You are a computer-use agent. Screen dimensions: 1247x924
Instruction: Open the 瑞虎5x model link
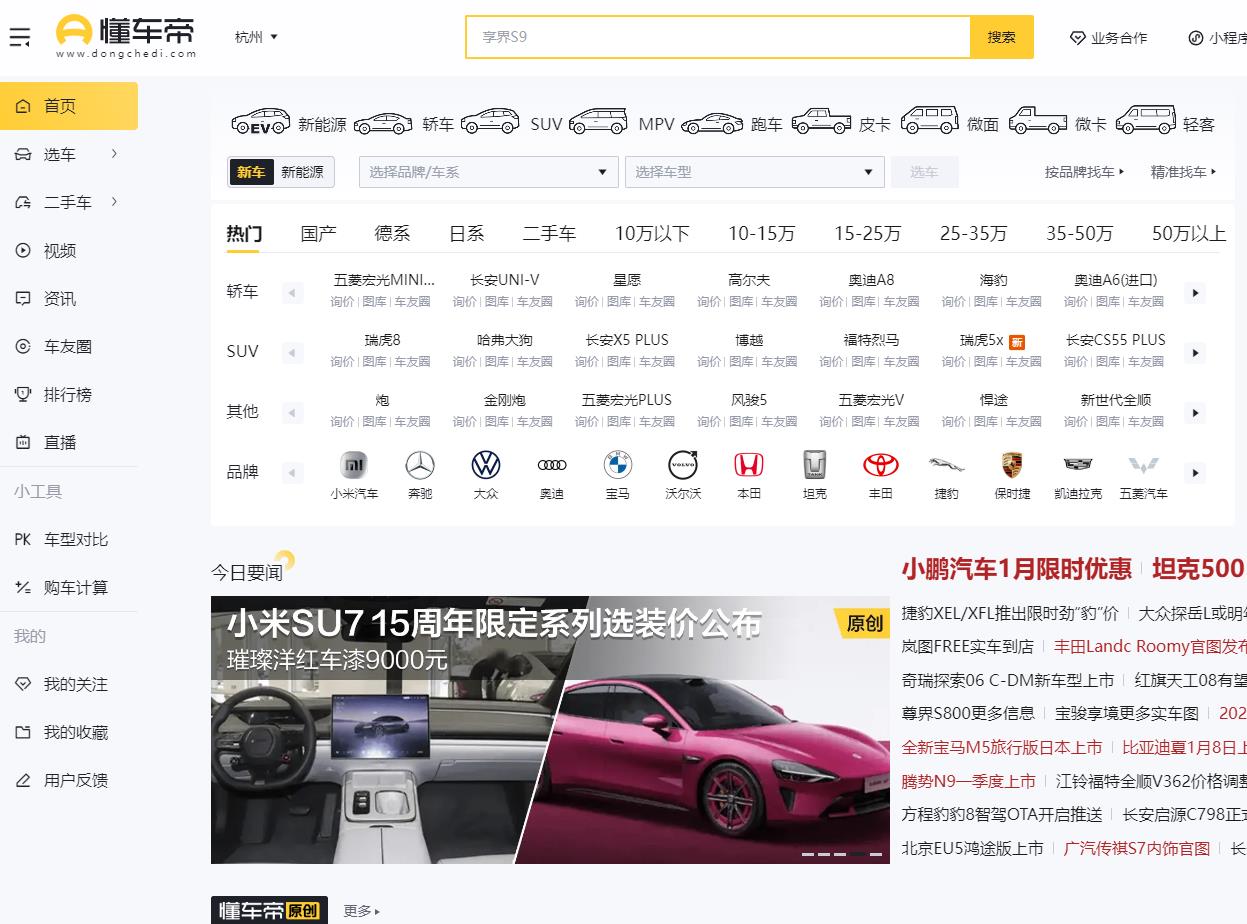pyautogui.click(x=982, y=340)
